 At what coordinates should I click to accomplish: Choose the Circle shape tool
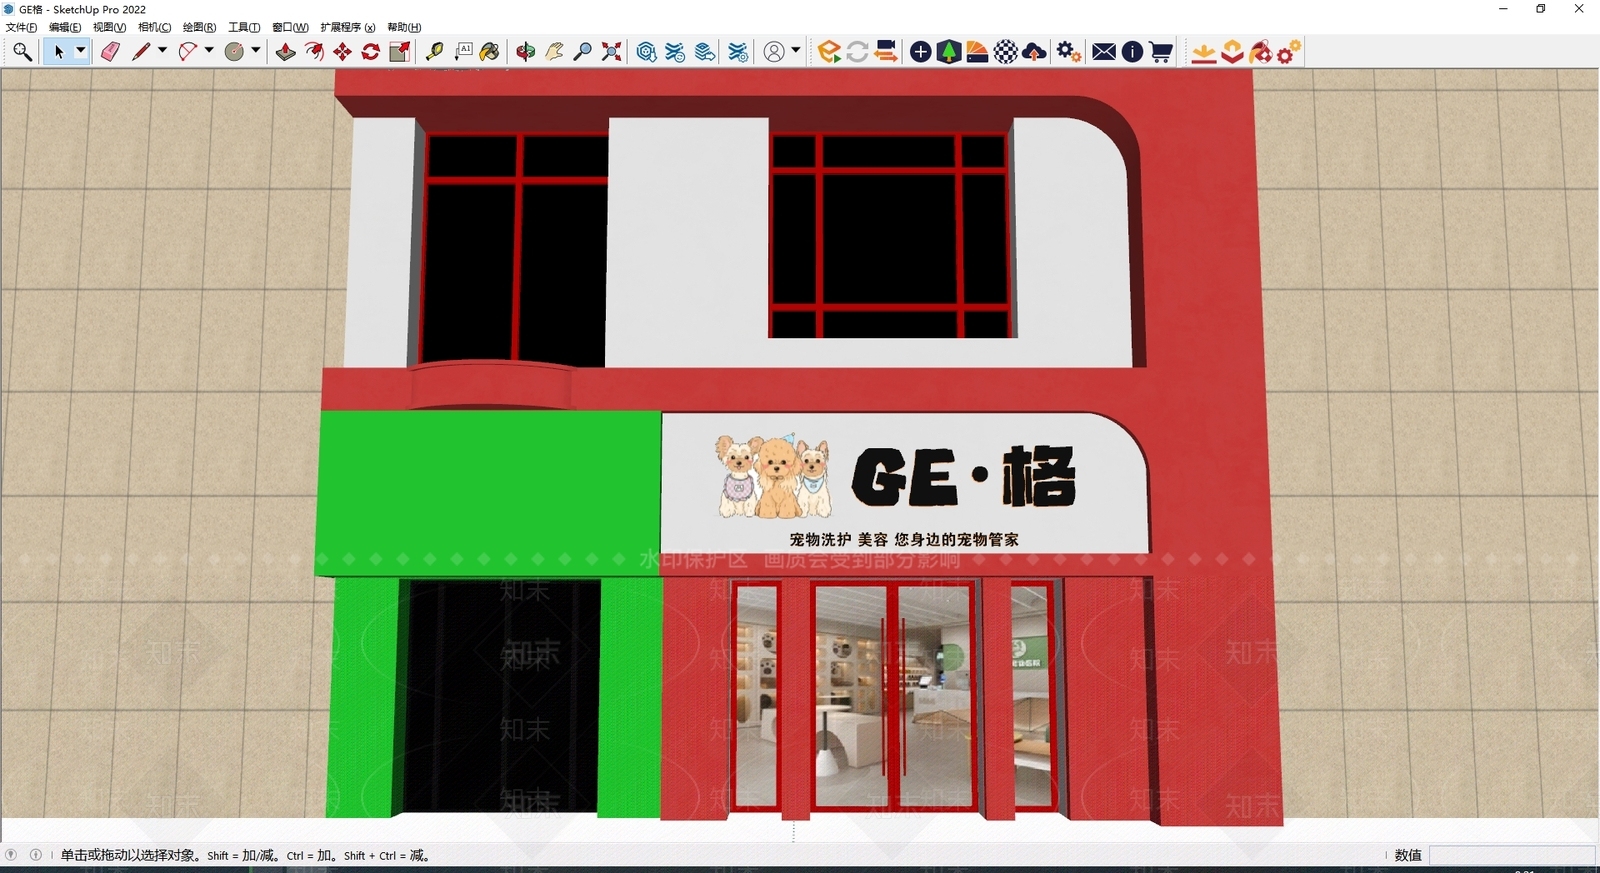click(234, 52)
